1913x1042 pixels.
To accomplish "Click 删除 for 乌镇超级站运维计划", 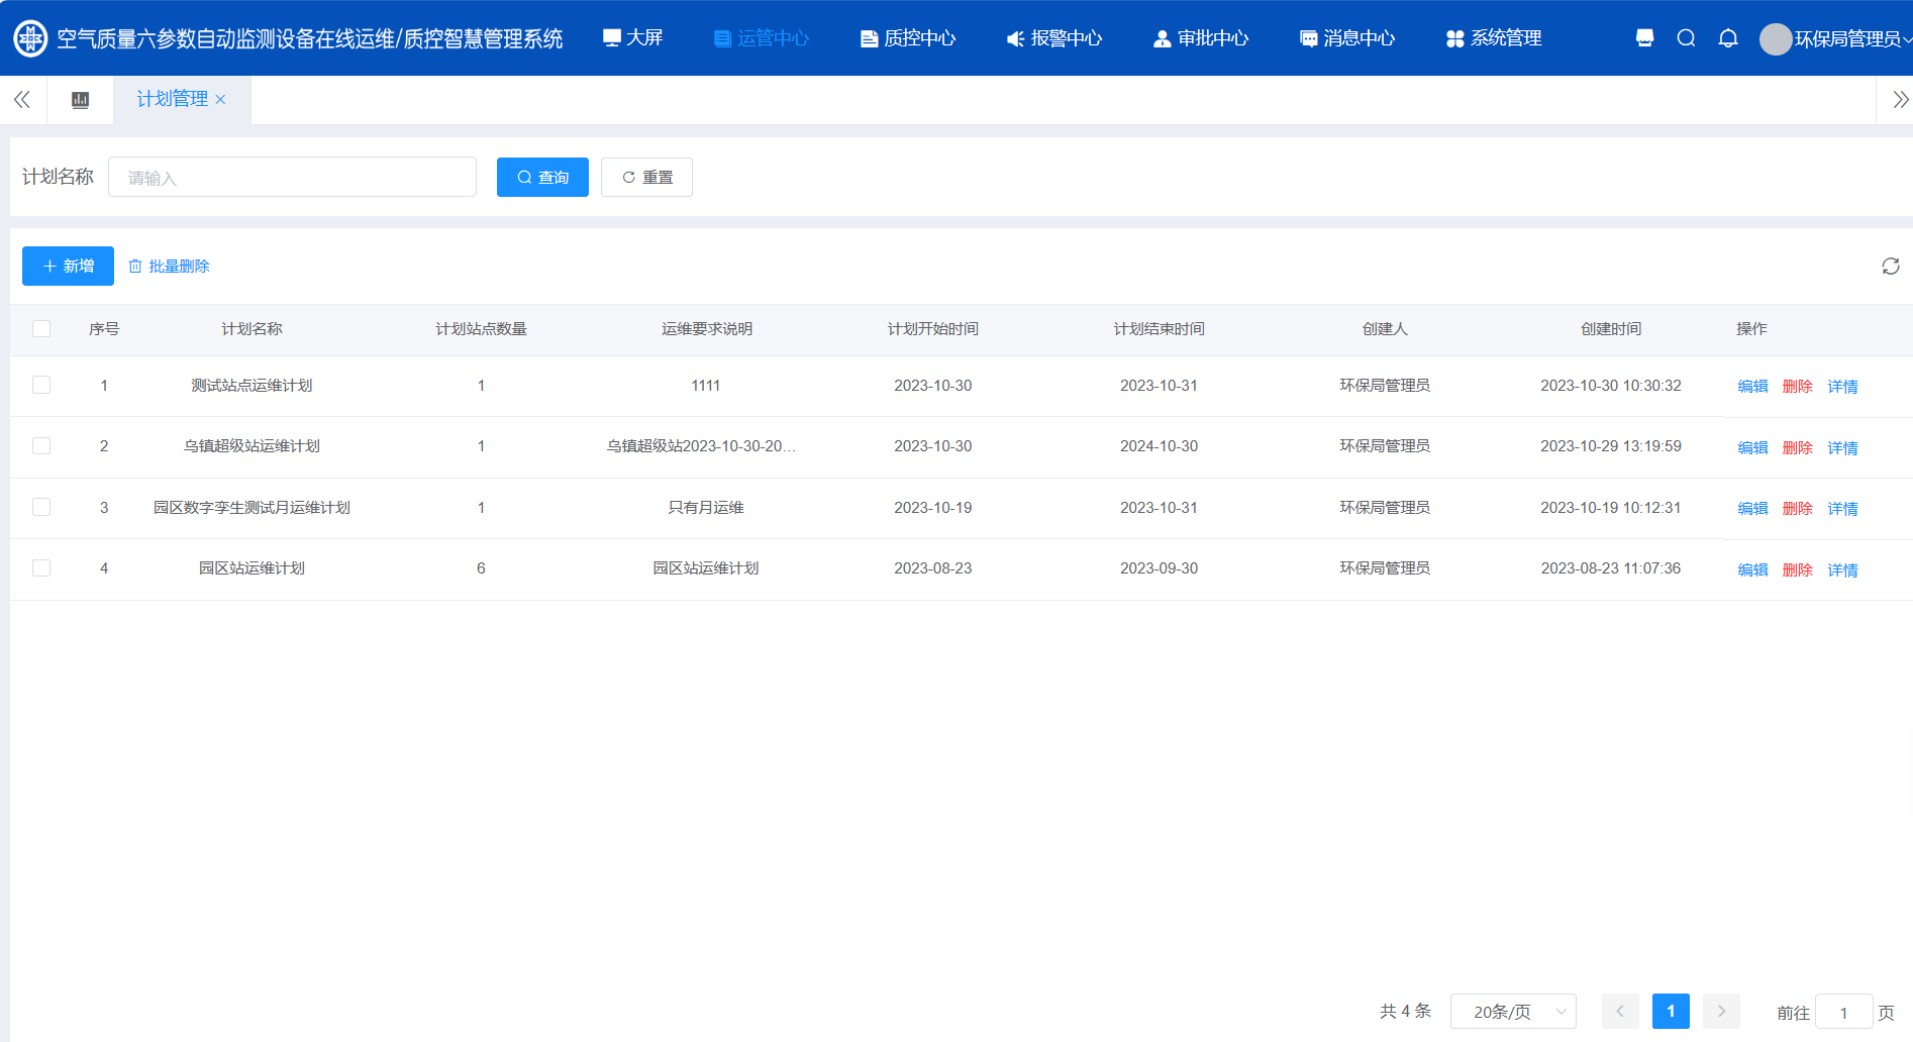I will click(x=1797, y=448).
